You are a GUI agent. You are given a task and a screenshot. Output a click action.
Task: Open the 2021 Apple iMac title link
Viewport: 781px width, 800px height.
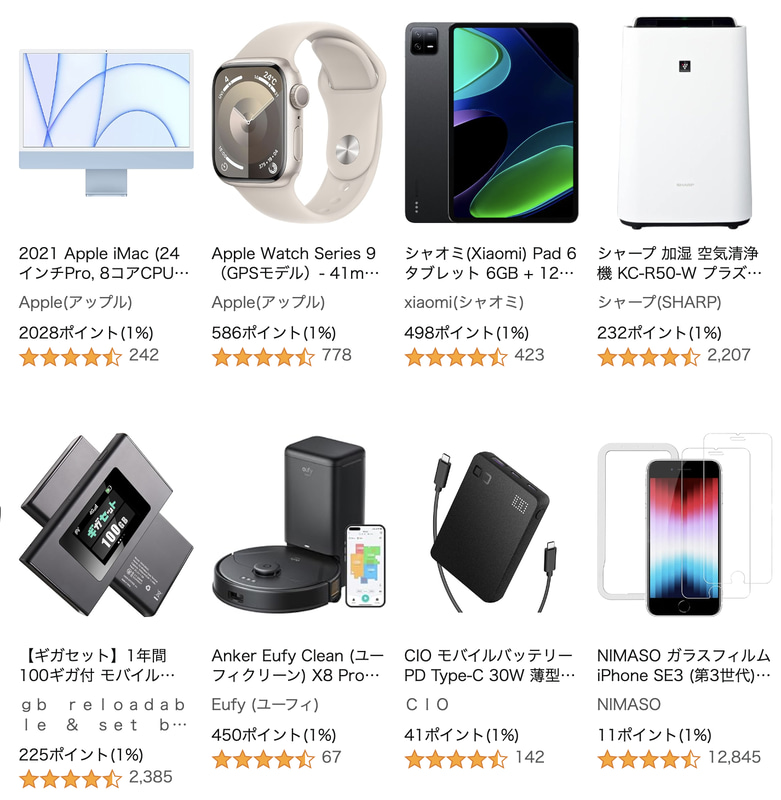click(104, 263)
